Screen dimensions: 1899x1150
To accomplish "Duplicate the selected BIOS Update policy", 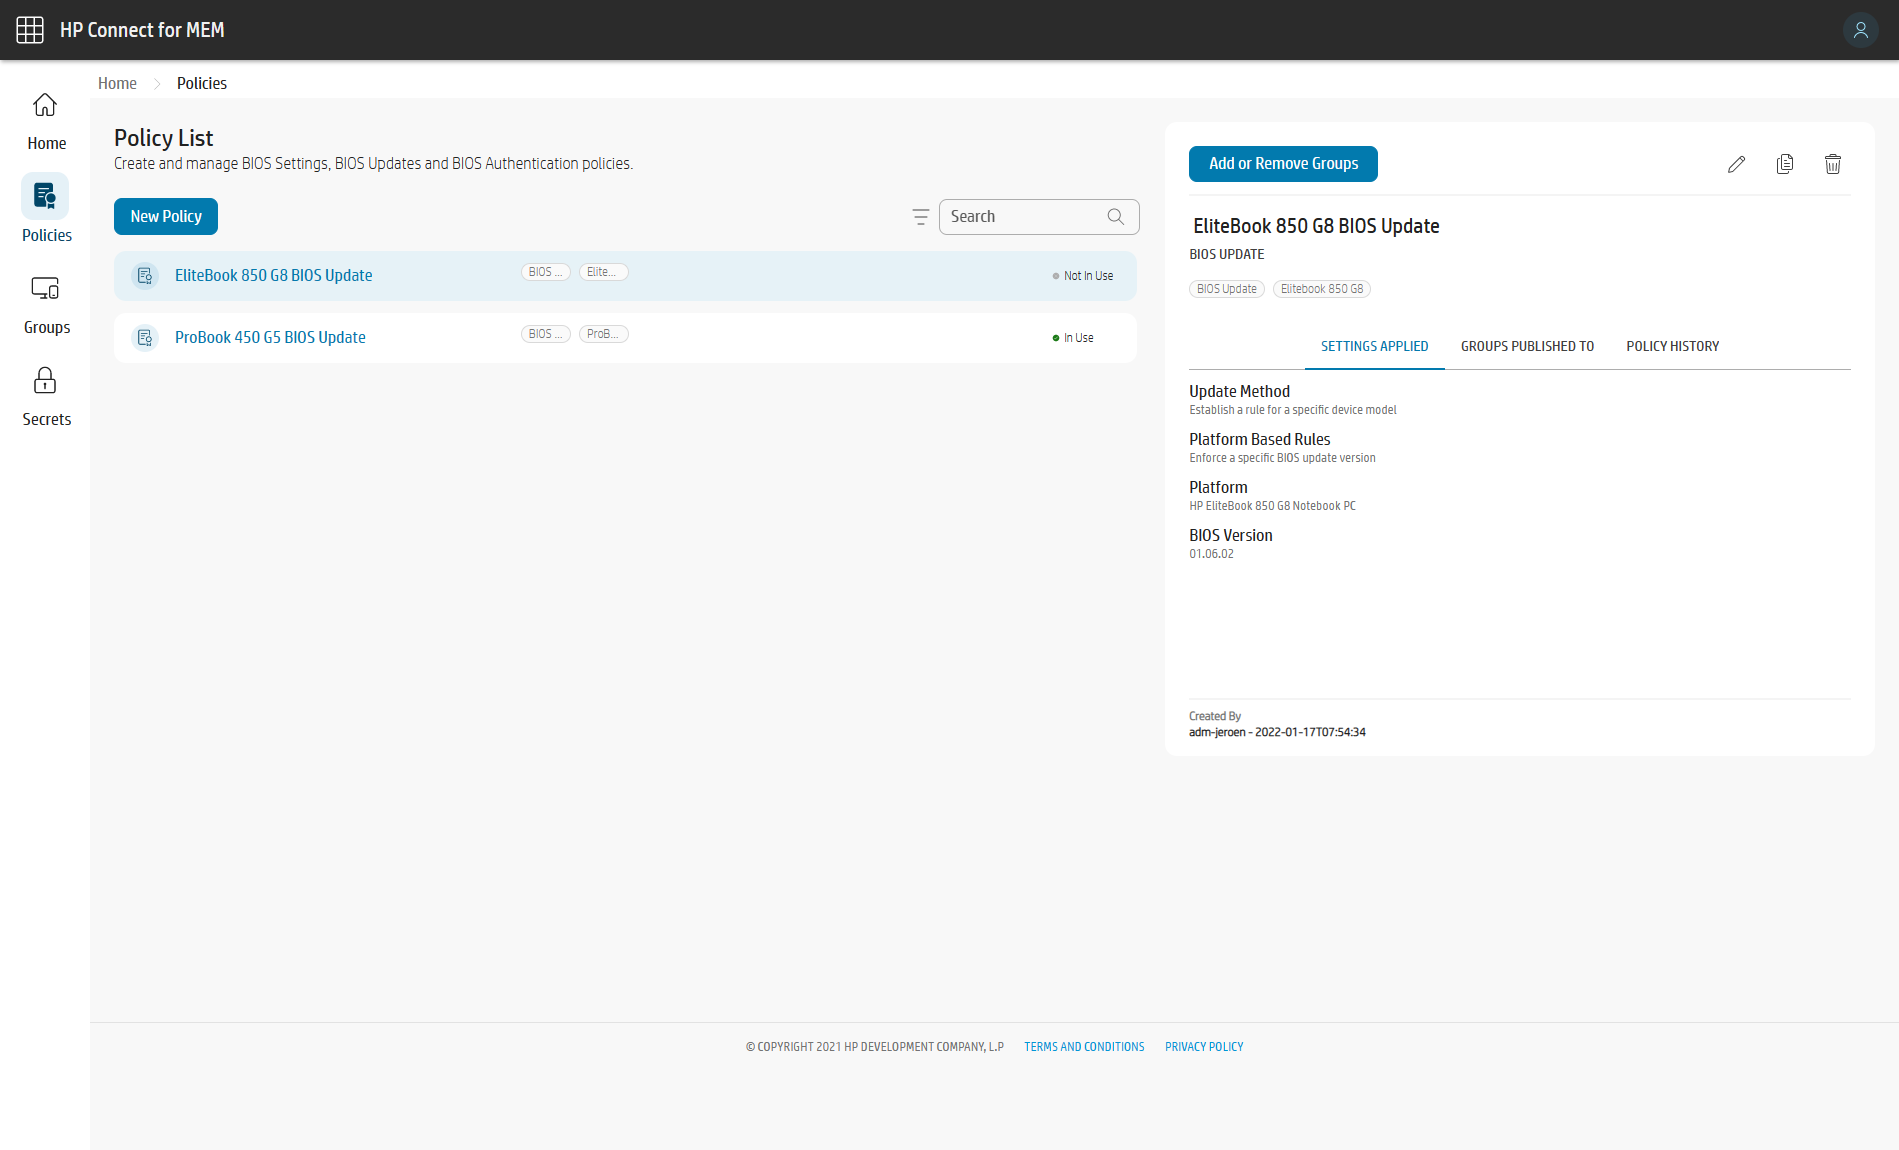I will 1784,164.
